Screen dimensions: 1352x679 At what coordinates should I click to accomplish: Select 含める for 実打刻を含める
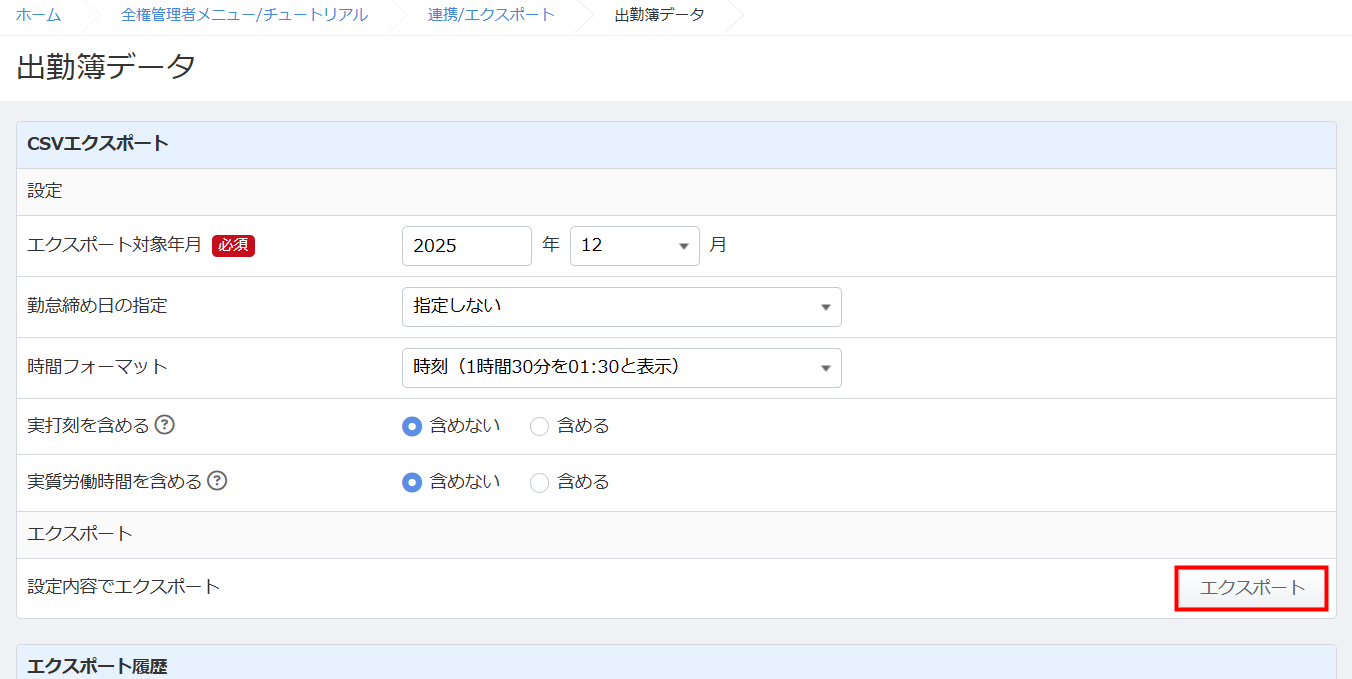[x=540, y=426]
